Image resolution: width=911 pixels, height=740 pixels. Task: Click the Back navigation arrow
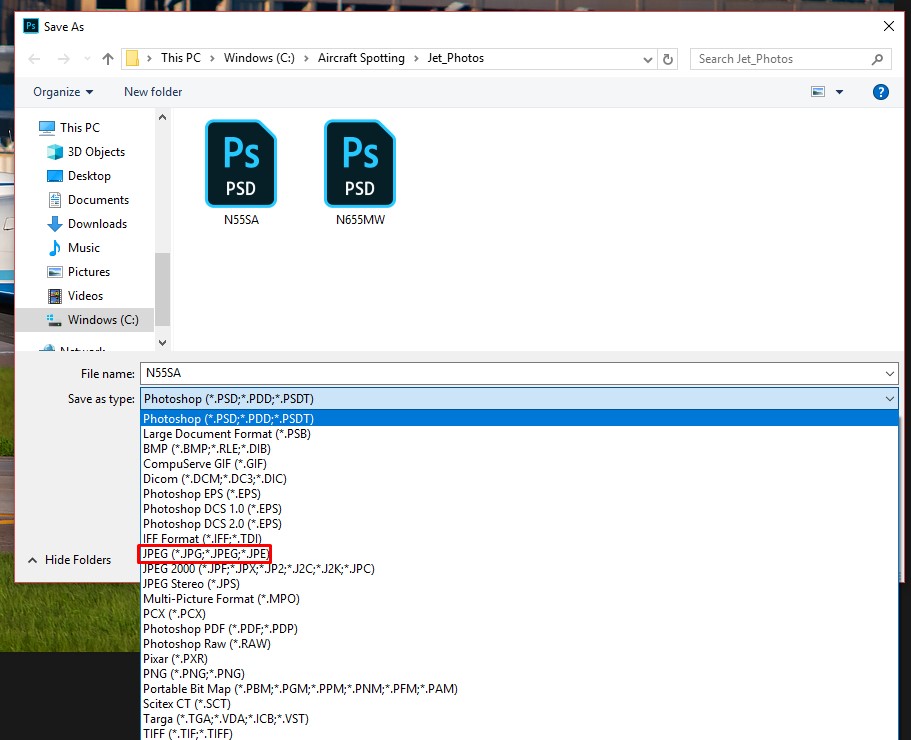(34, 59)
